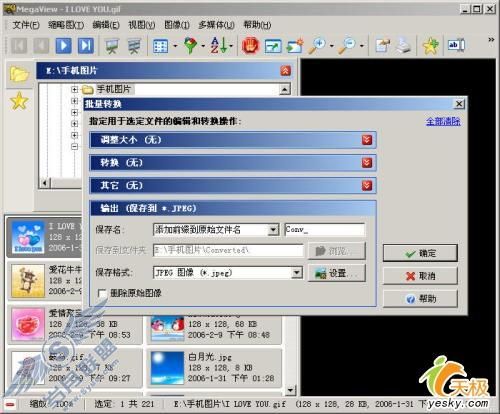Open dropdown arrow next to thumbnail view icon
Image resolution: width=500 pixels, height=414 pixels.
[175, 46]
